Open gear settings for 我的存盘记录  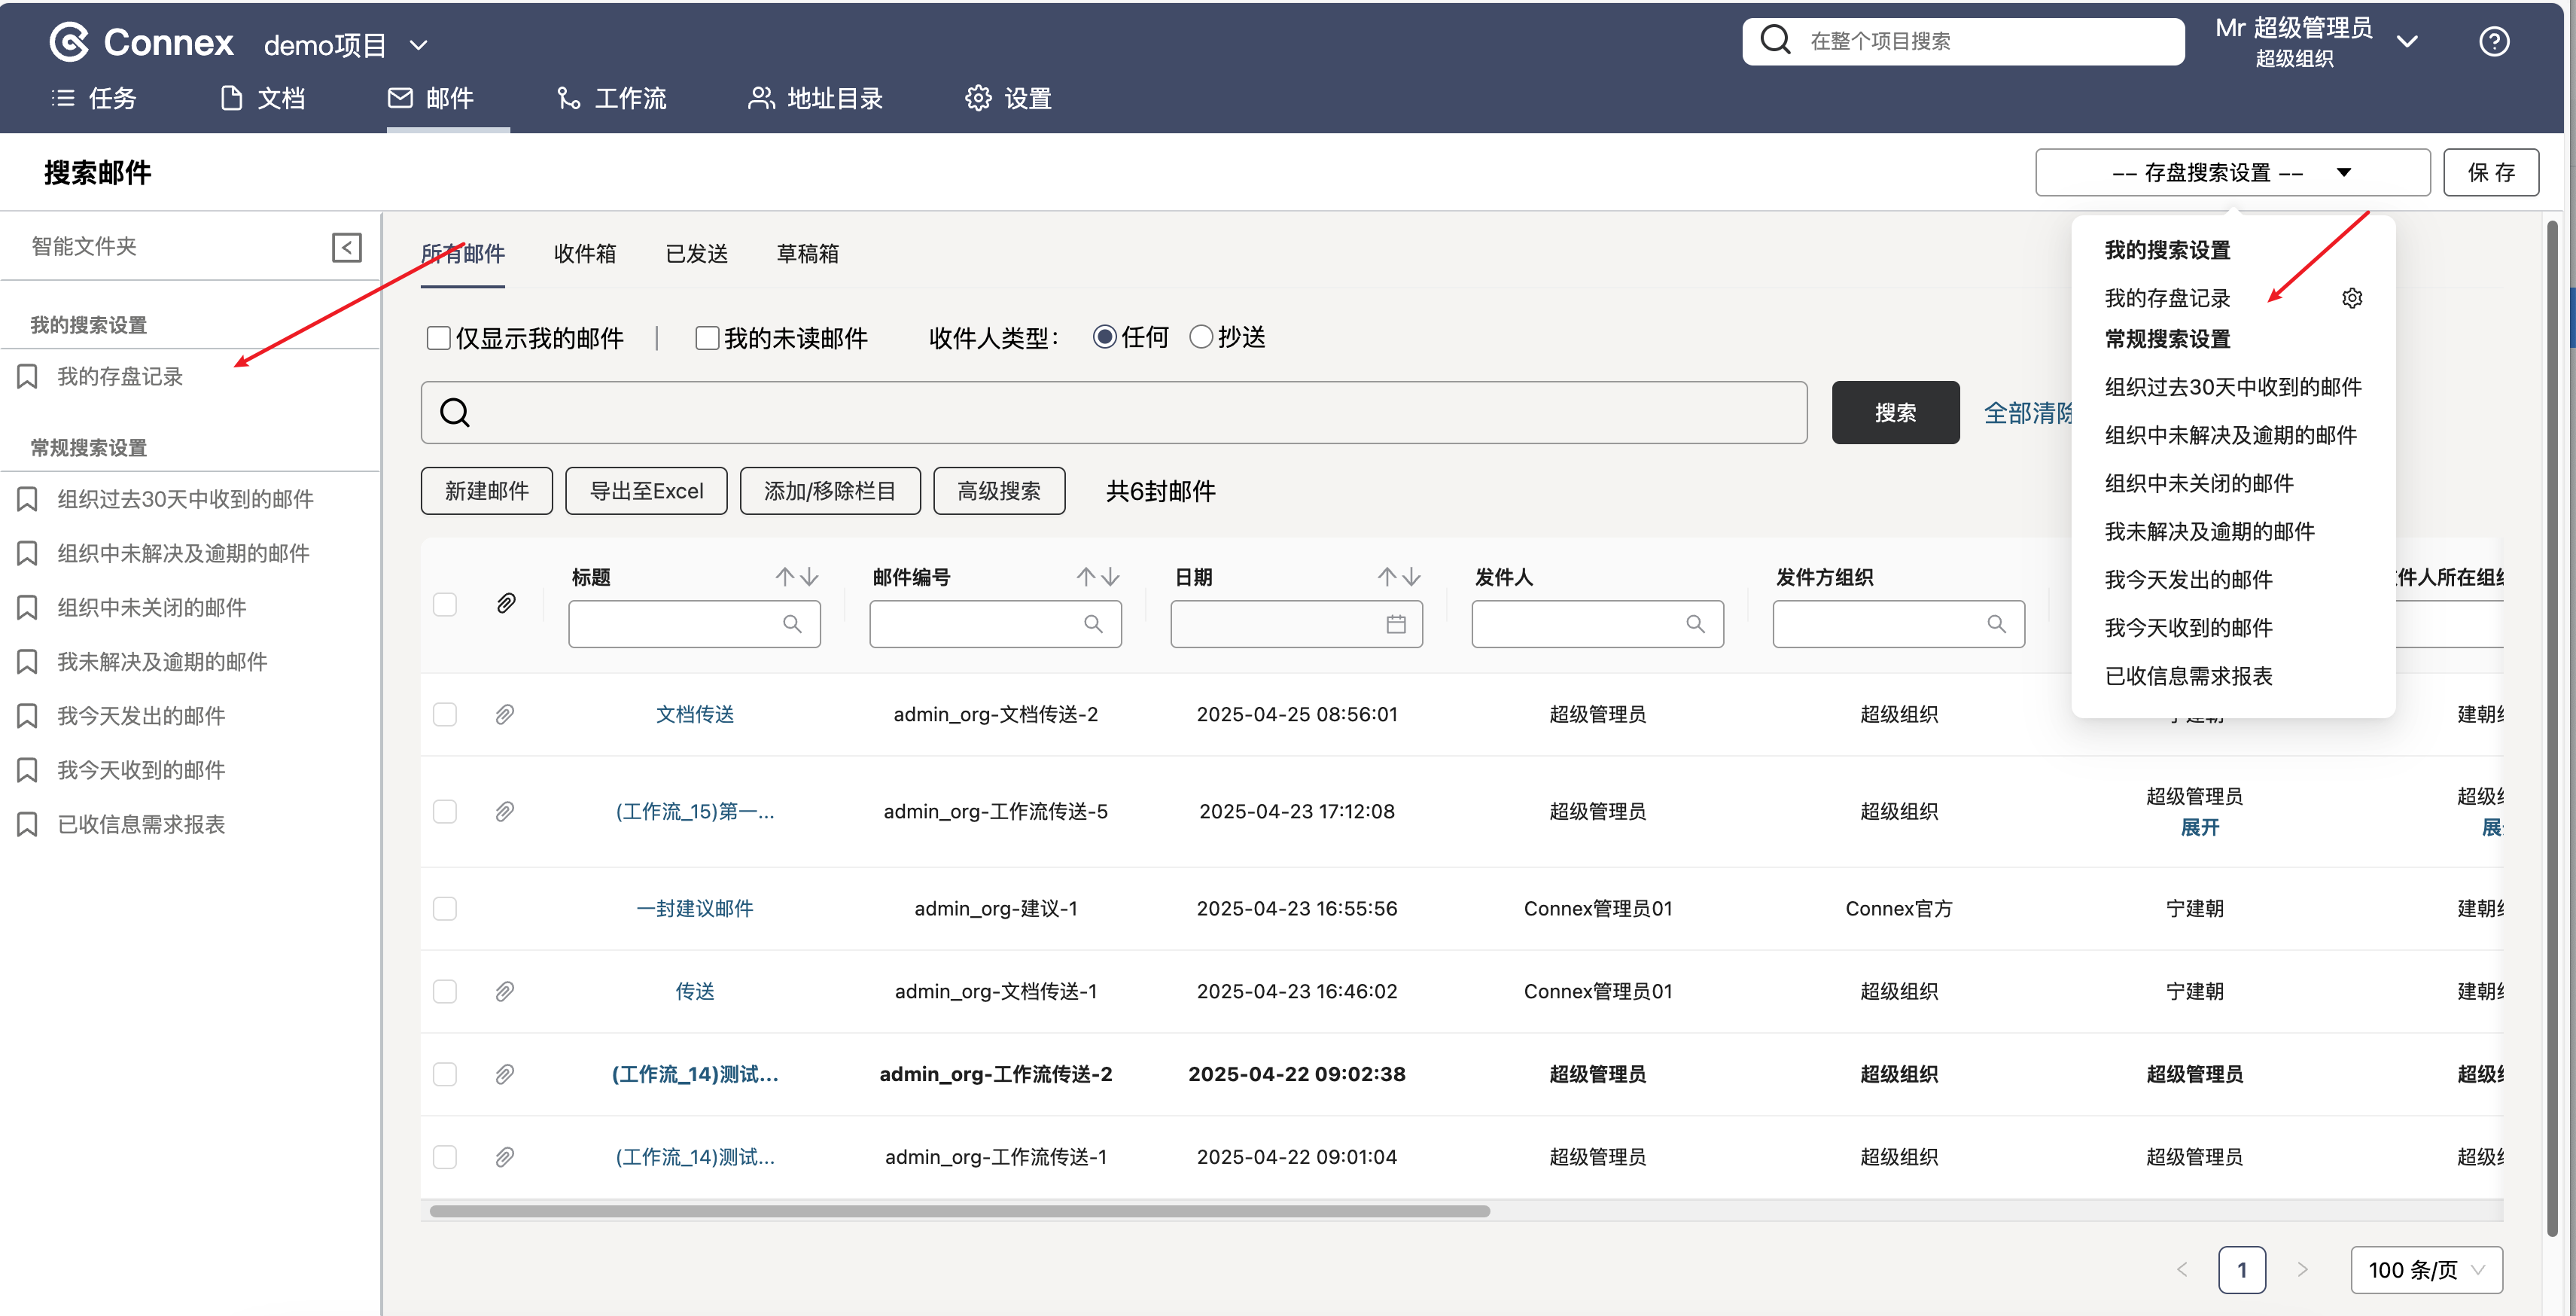point(2351,298)
